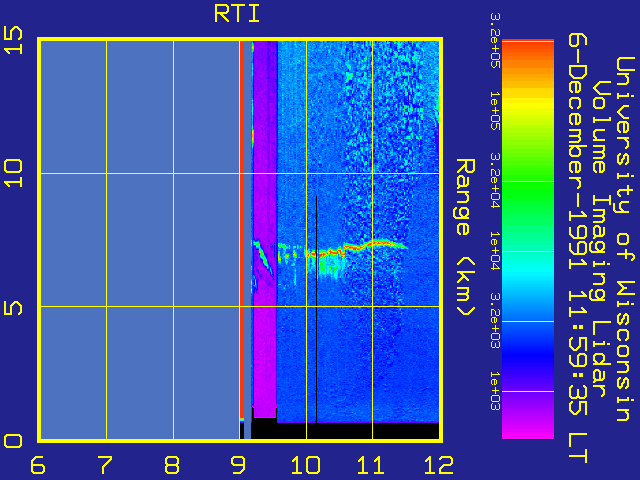Click the x-axis label 11
The width and height of the screenshot is (640, 480).
pyautogui.click(x=371, y=465)
